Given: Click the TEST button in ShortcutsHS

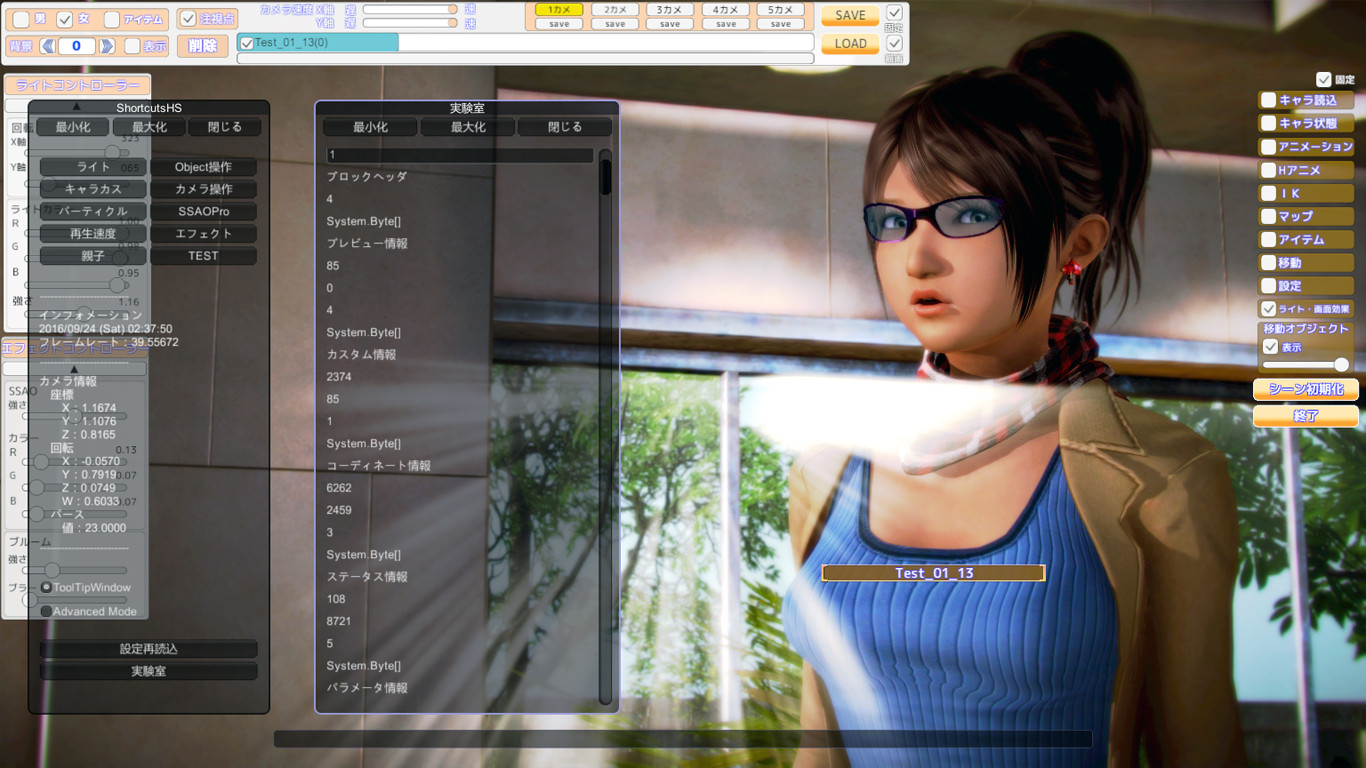Looking at the screenshot, I should click(203, 255).
